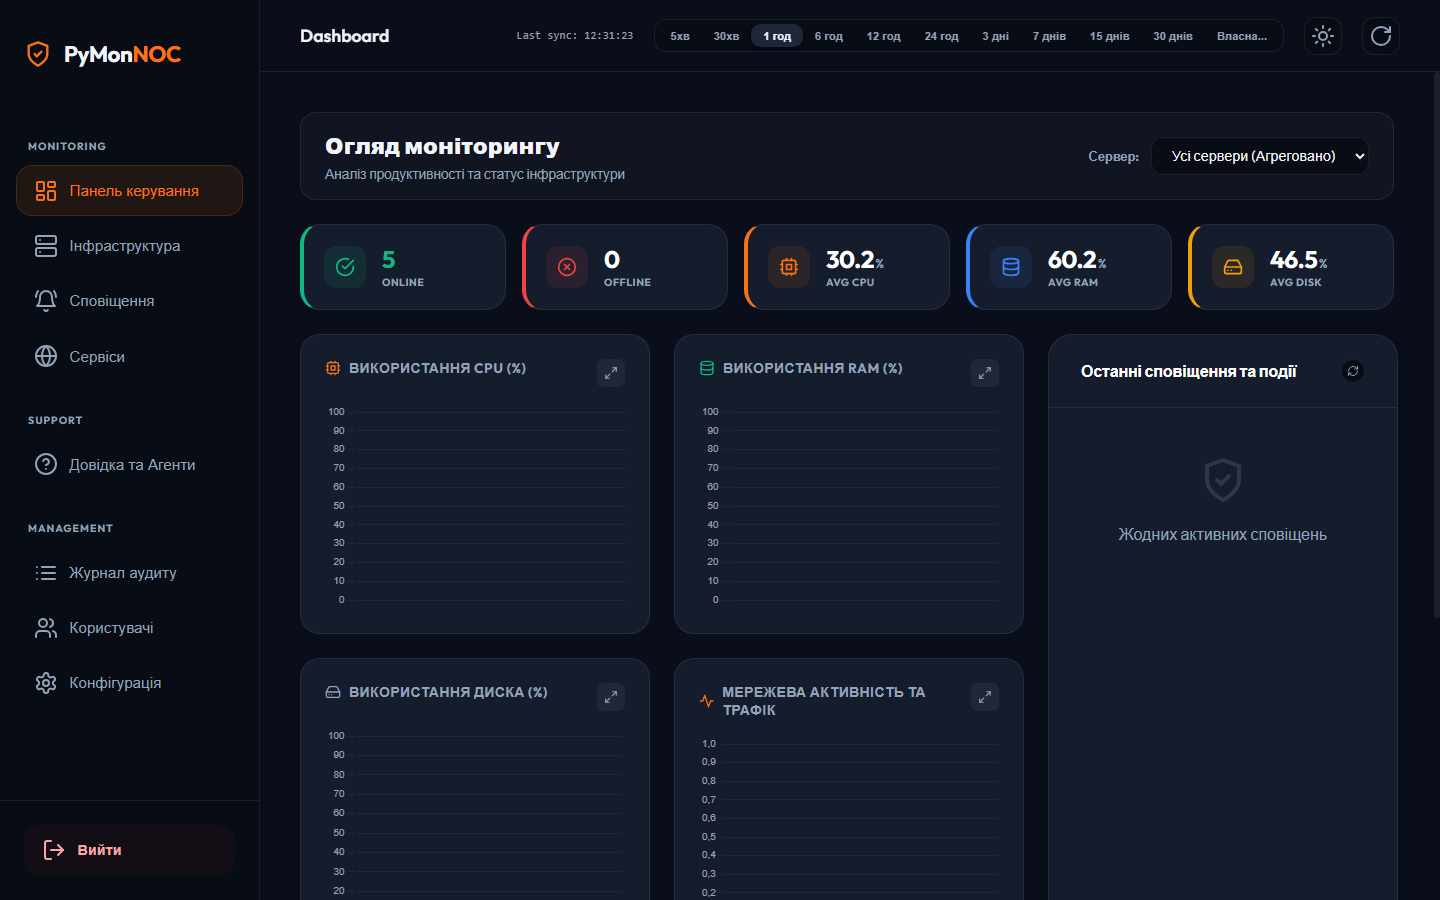Click the Dashboard page title
Viewport: 1440px width, 900px height.
pos(345,36)
